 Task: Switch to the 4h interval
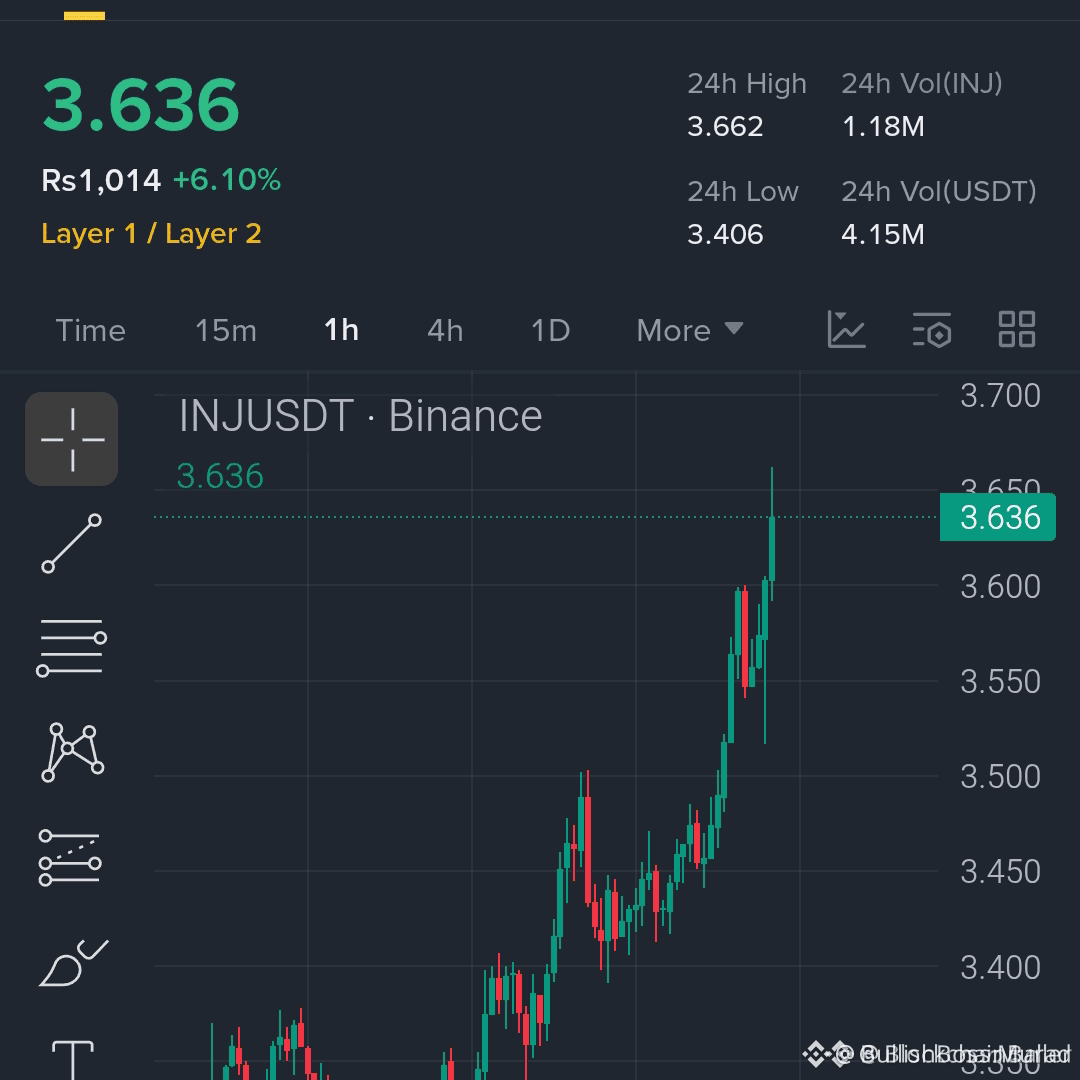[x=445, y=330]
